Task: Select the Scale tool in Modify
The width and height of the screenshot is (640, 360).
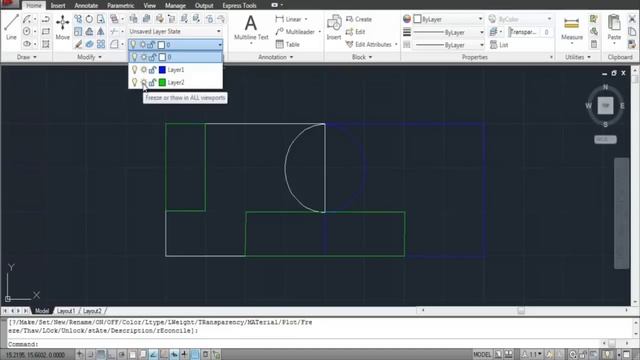Action: [78, 31]
